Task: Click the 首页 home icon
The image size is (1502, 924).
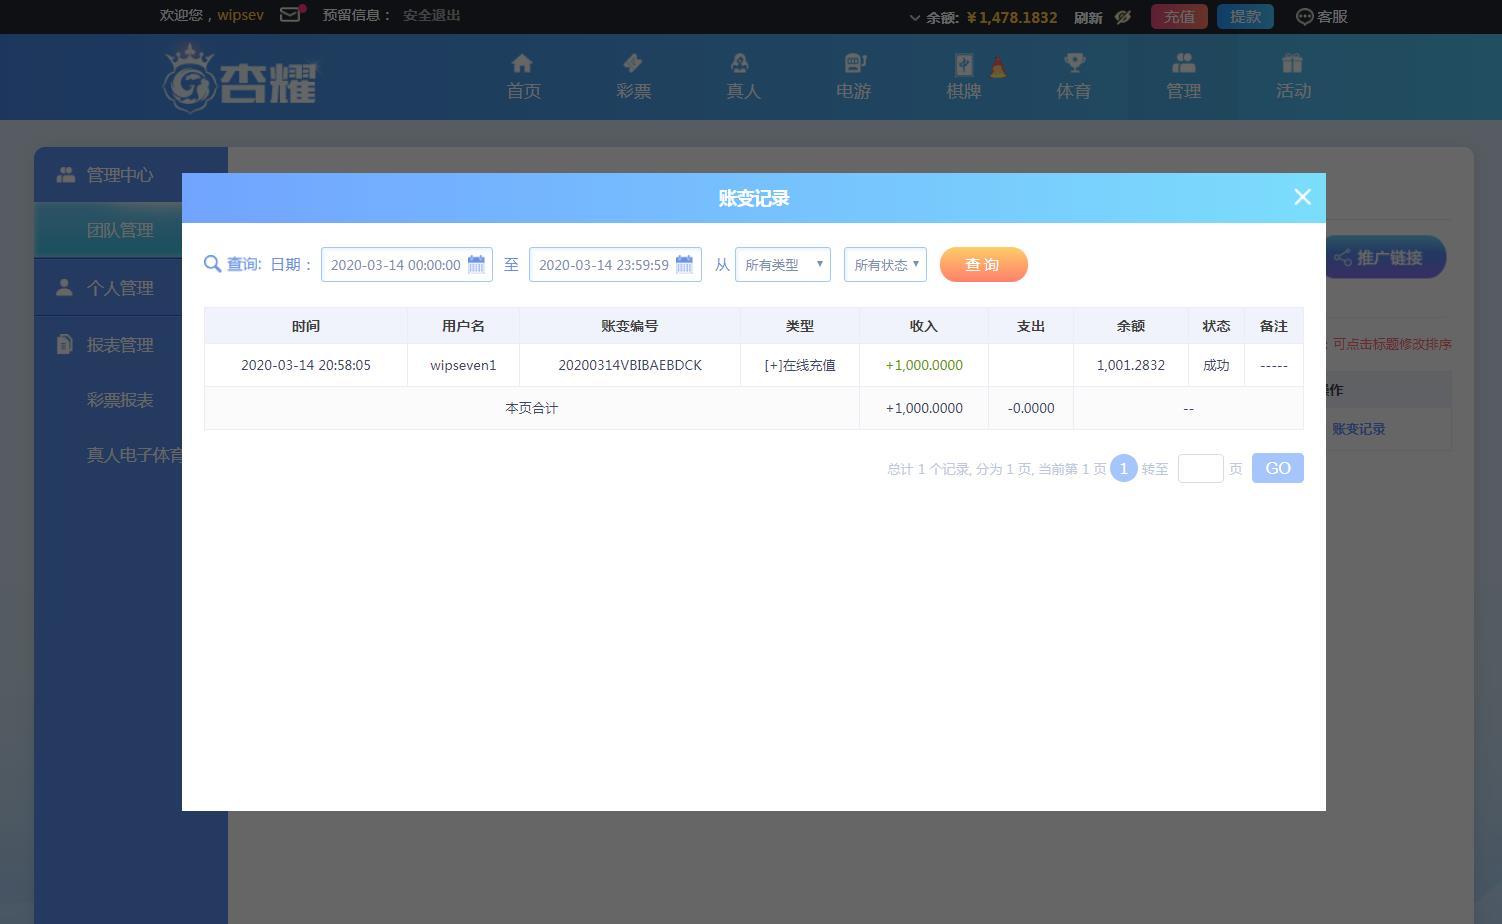Action: click(x=522, y=65)
